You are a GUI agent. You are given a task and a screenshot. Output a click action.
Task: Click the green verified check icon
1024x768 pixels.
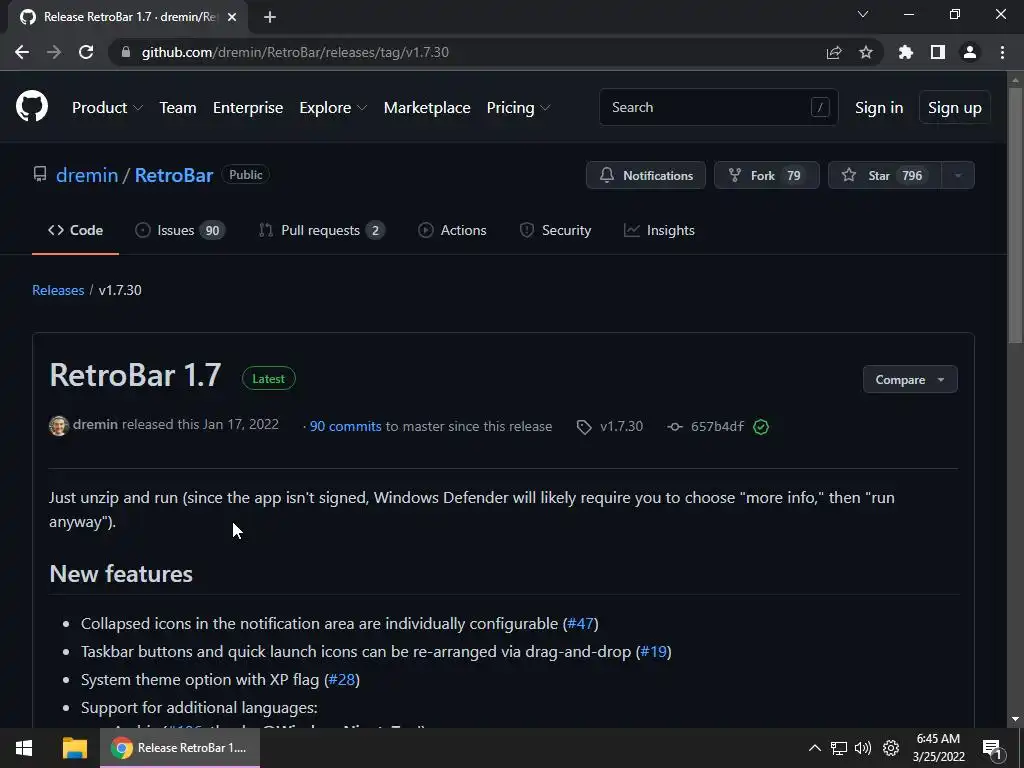click(x=761, y=427)
